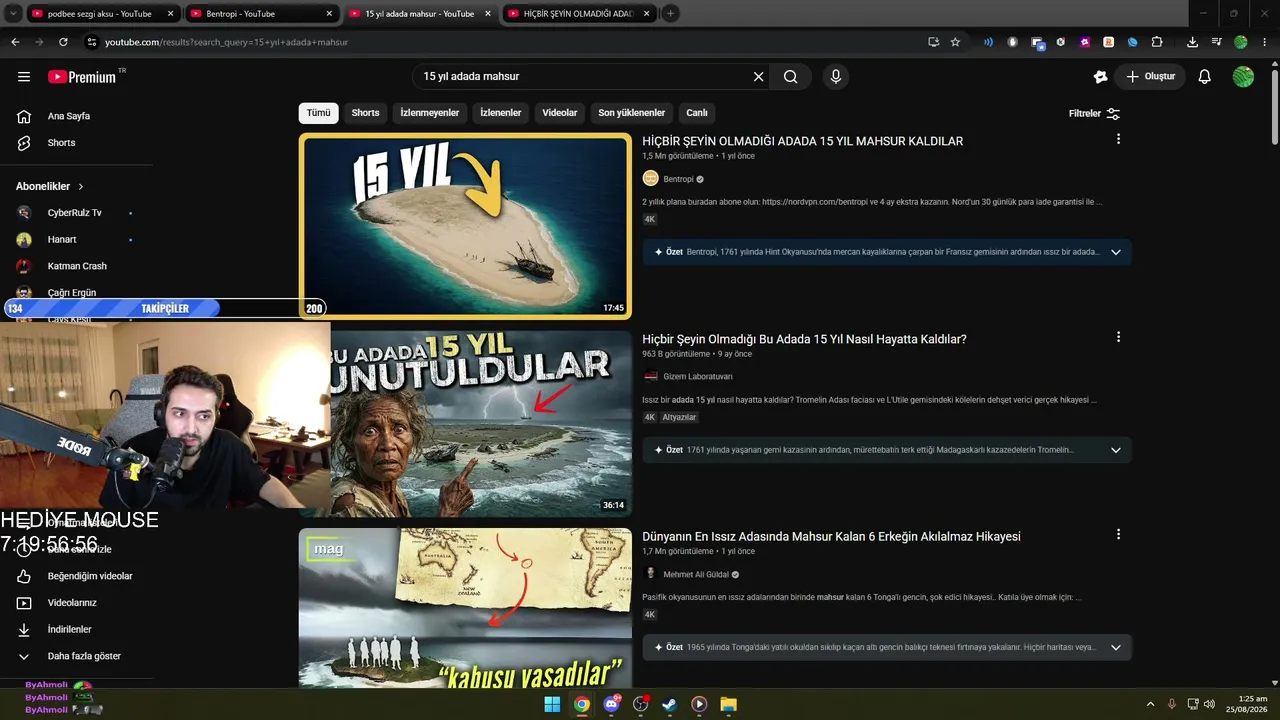Click the Chrome address bar URL
The height and width of the screenshot is (720, 1280).
pyautogui.click(x=226, y=42)
